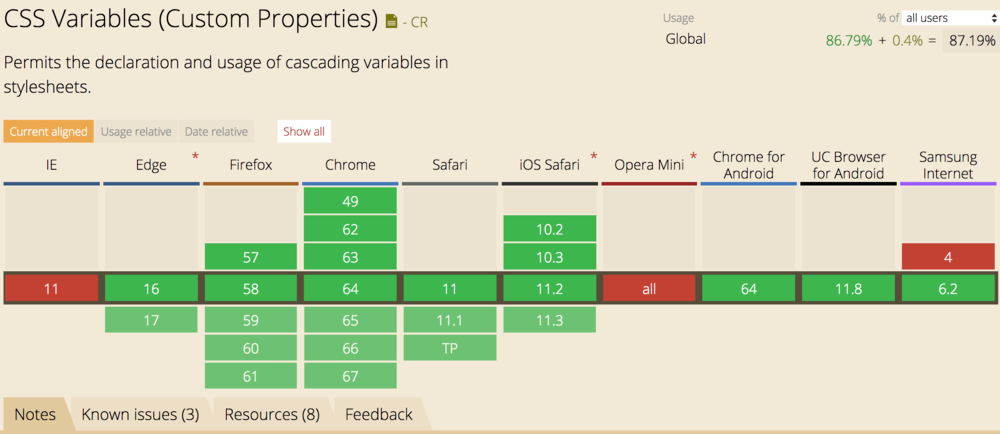
Task: Click the Firefox column header
Action: (x=251, y=165)
